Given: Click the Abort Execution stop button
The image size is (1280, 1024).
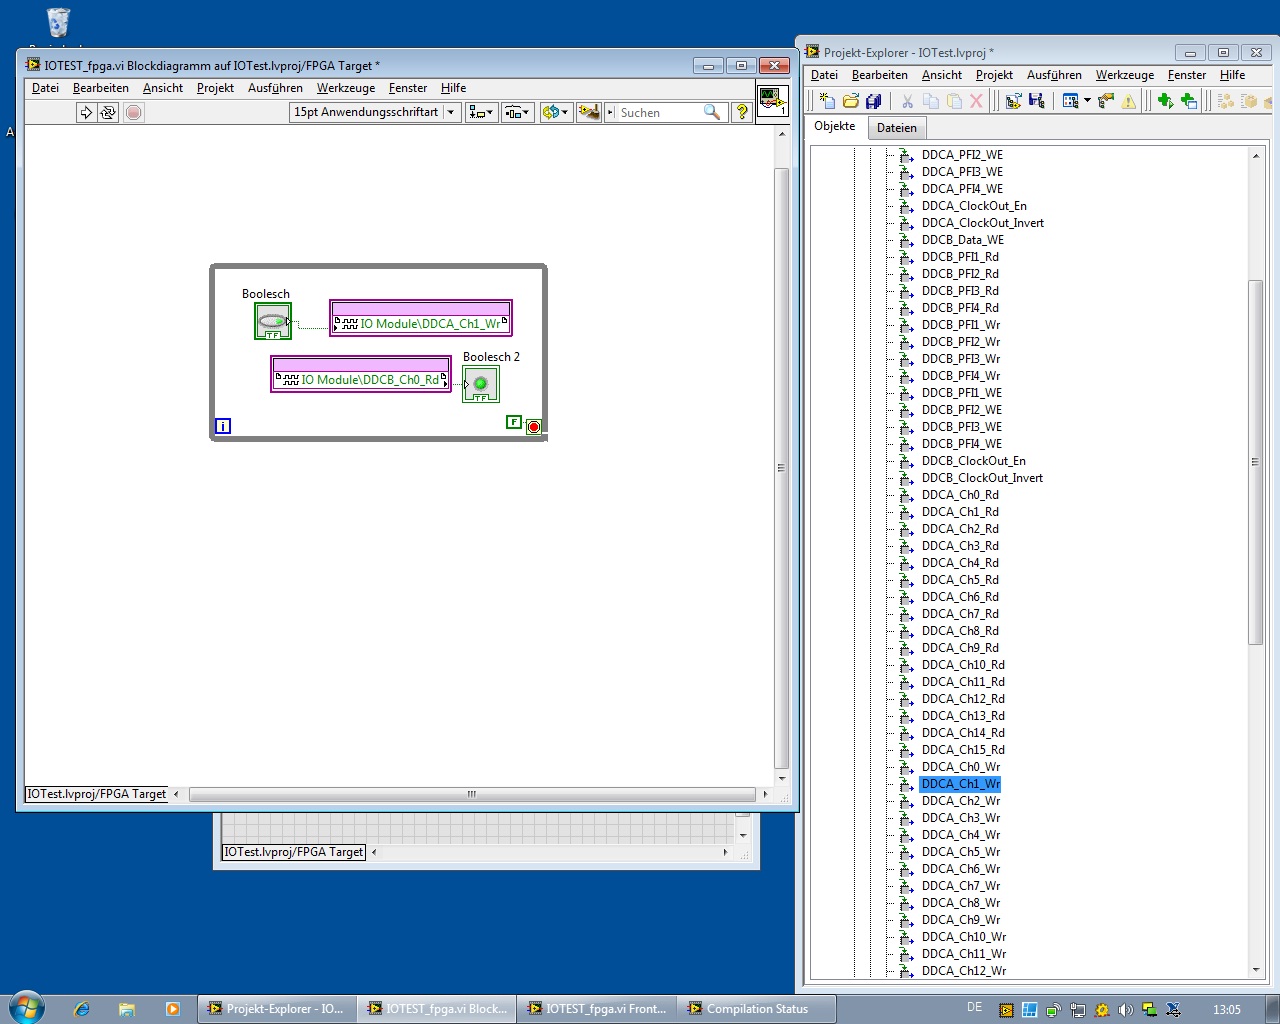Looking at the screenshot, I should pyautogui.click(x=133, y=113).
